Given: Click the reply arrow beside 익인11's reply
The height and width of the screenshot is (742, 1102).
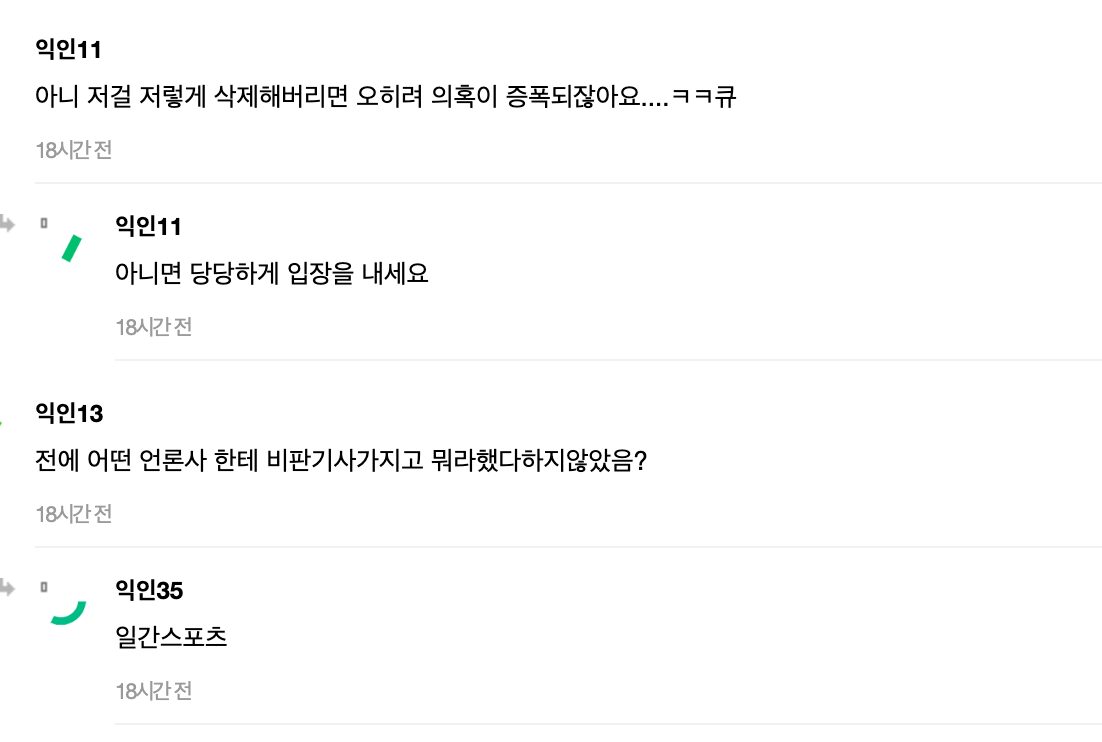Looking at the screenshot, I should point(7,225).
